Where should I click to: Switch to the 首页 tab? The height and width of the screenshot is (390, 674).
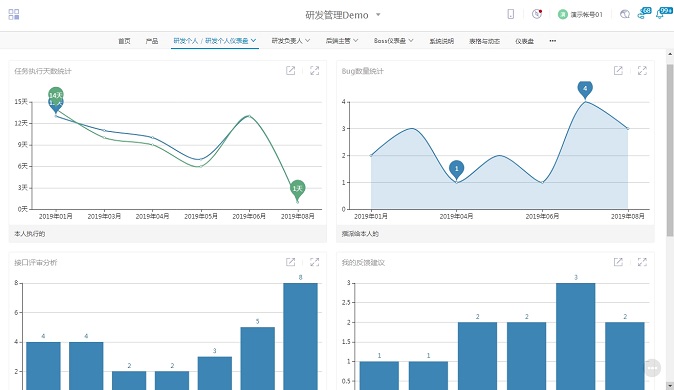coord(124,41)
